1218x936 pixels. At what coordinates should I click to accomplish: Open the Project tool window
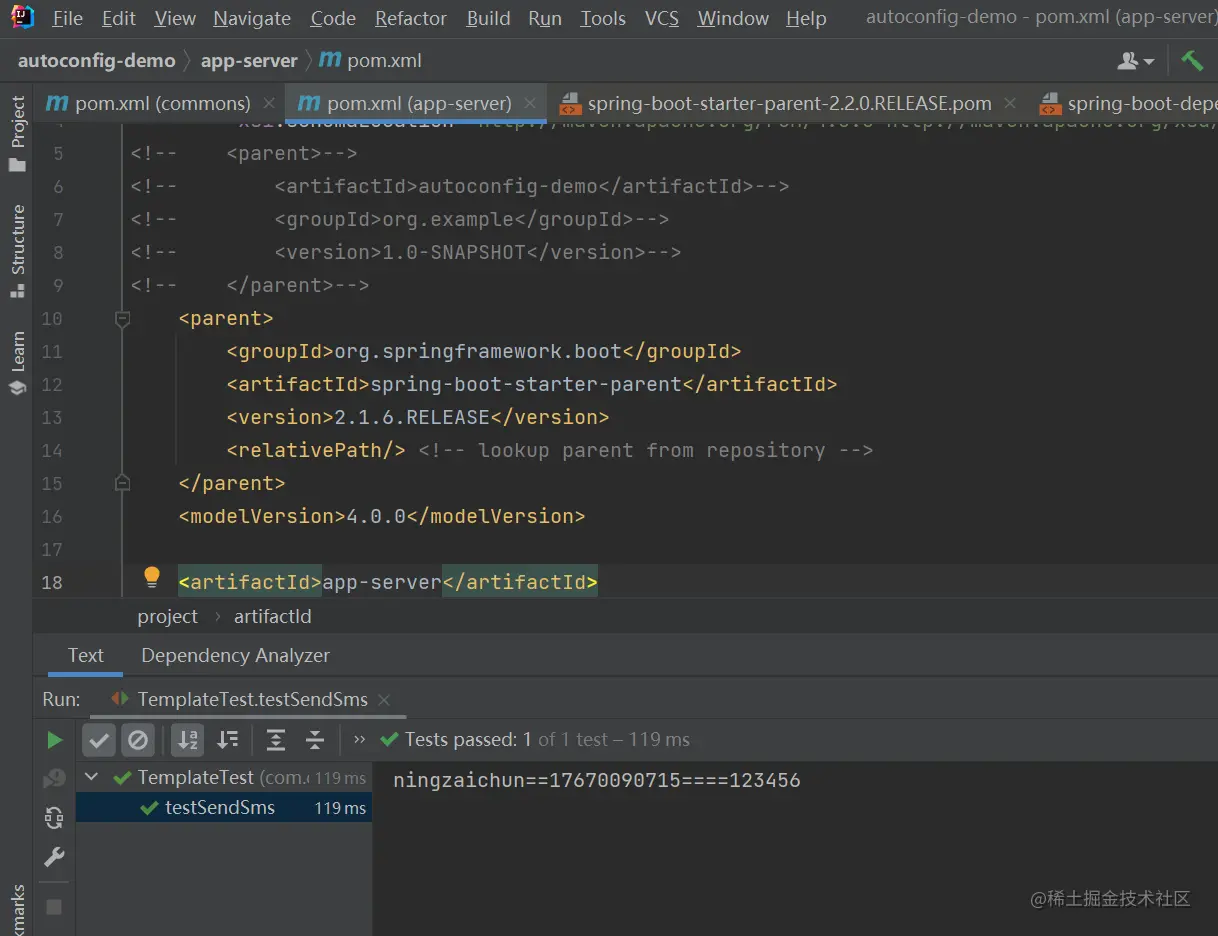[x=17, y=133]
